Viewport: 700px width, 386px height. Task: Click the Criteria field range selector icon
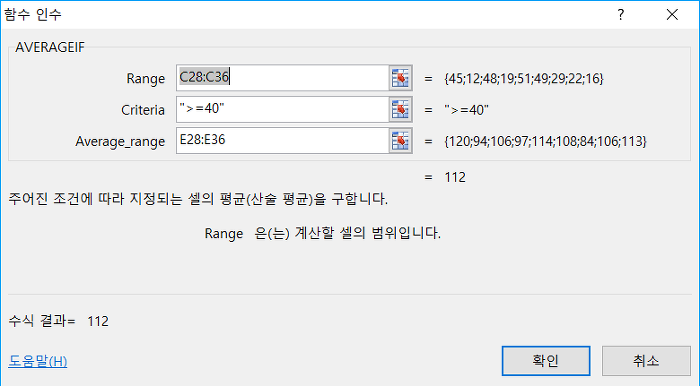400,110
